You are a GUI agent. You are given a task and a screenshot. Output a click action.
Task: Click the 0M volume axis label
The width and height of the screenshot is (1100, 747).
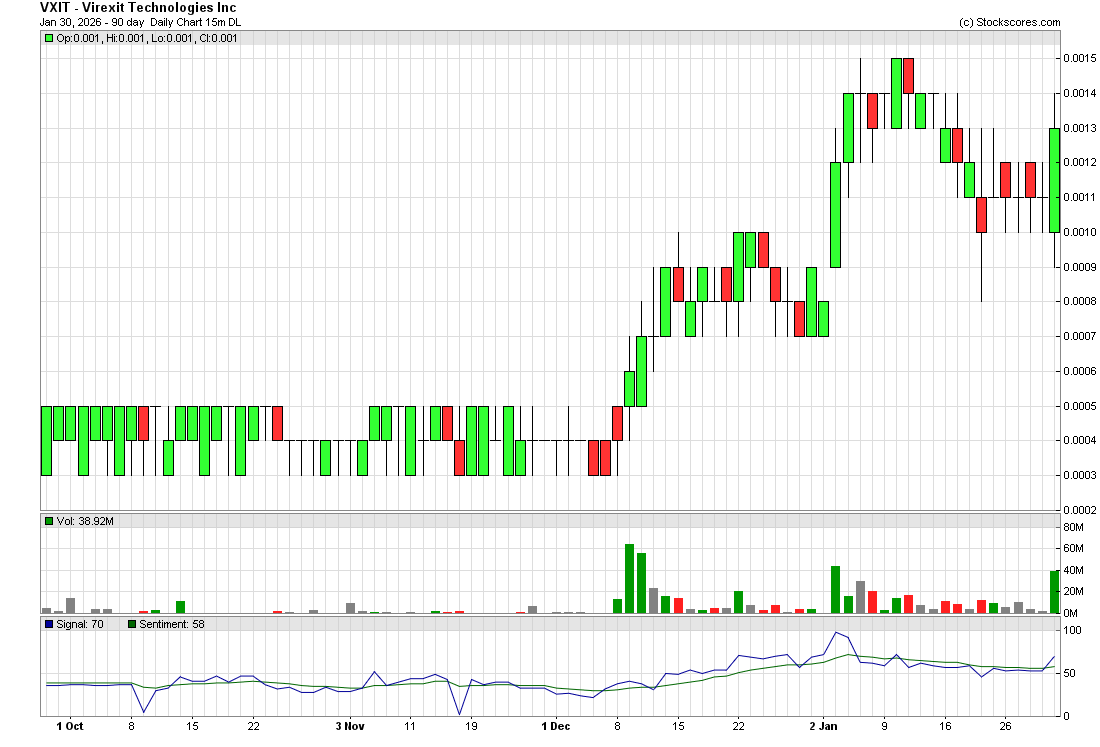(x=1071, y=613)
